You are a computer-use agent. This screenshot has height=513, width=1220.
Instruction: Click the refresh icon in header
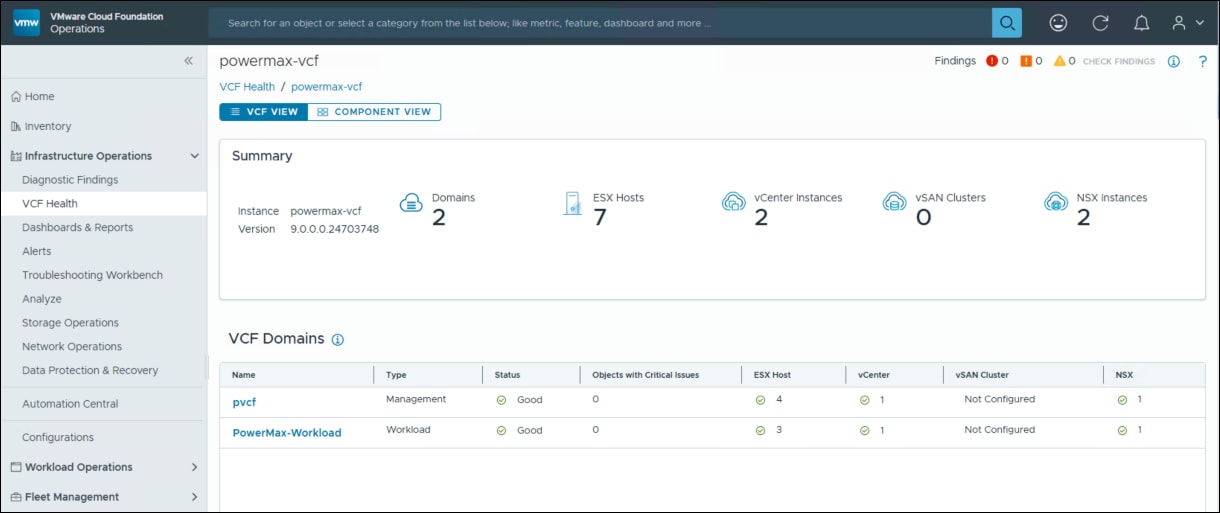coord(1100,22)
